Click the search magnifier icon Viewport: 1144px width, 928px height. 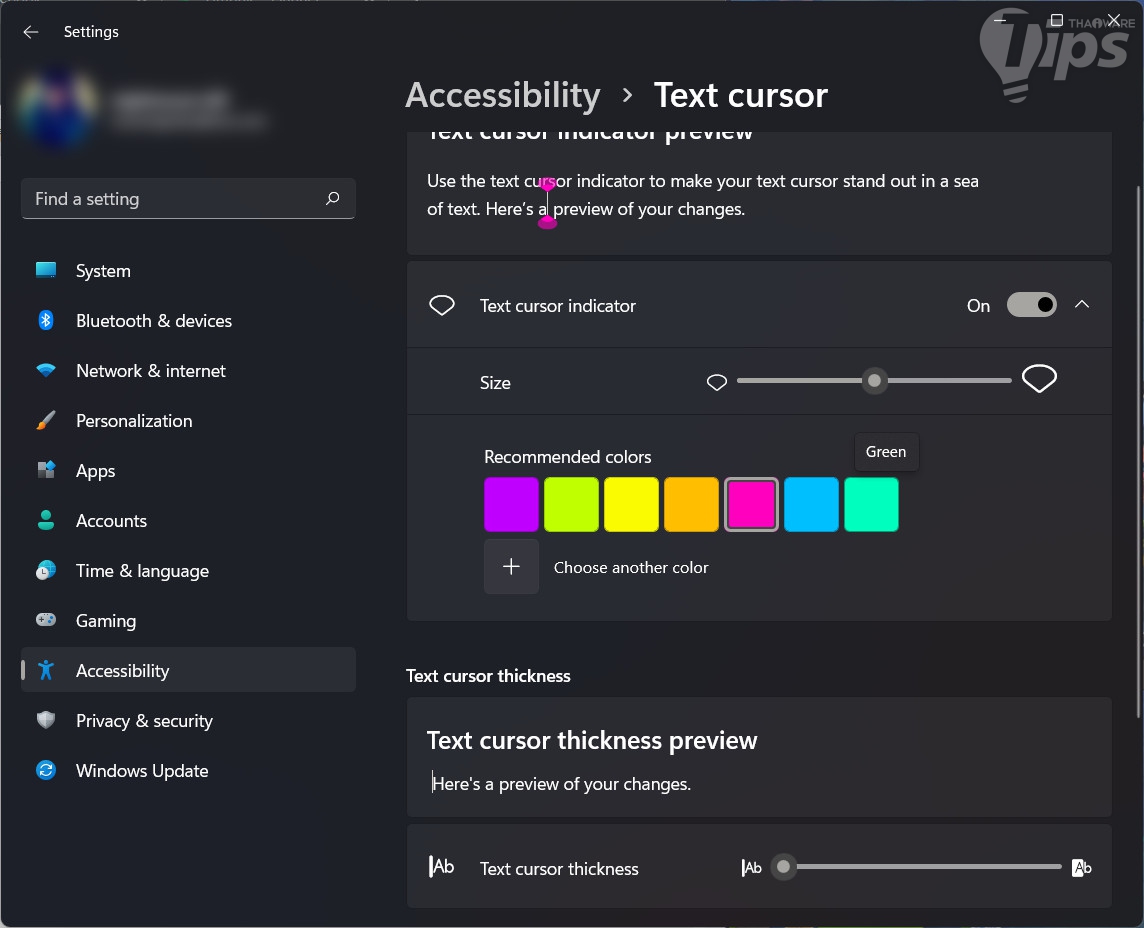pyautogui.click(x=333, y=198)
